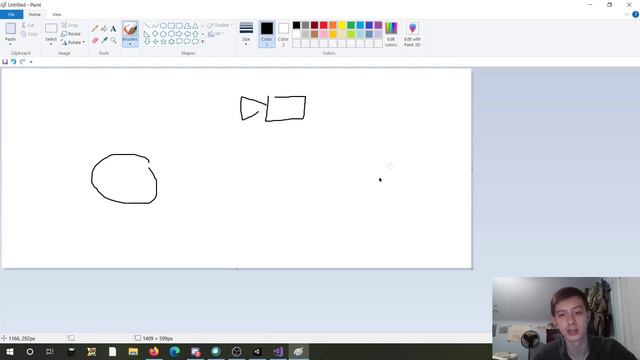The height and width of the screenshot is (360, 640).
Task: Choose the Triangle shape
Action: coord(196,26)
